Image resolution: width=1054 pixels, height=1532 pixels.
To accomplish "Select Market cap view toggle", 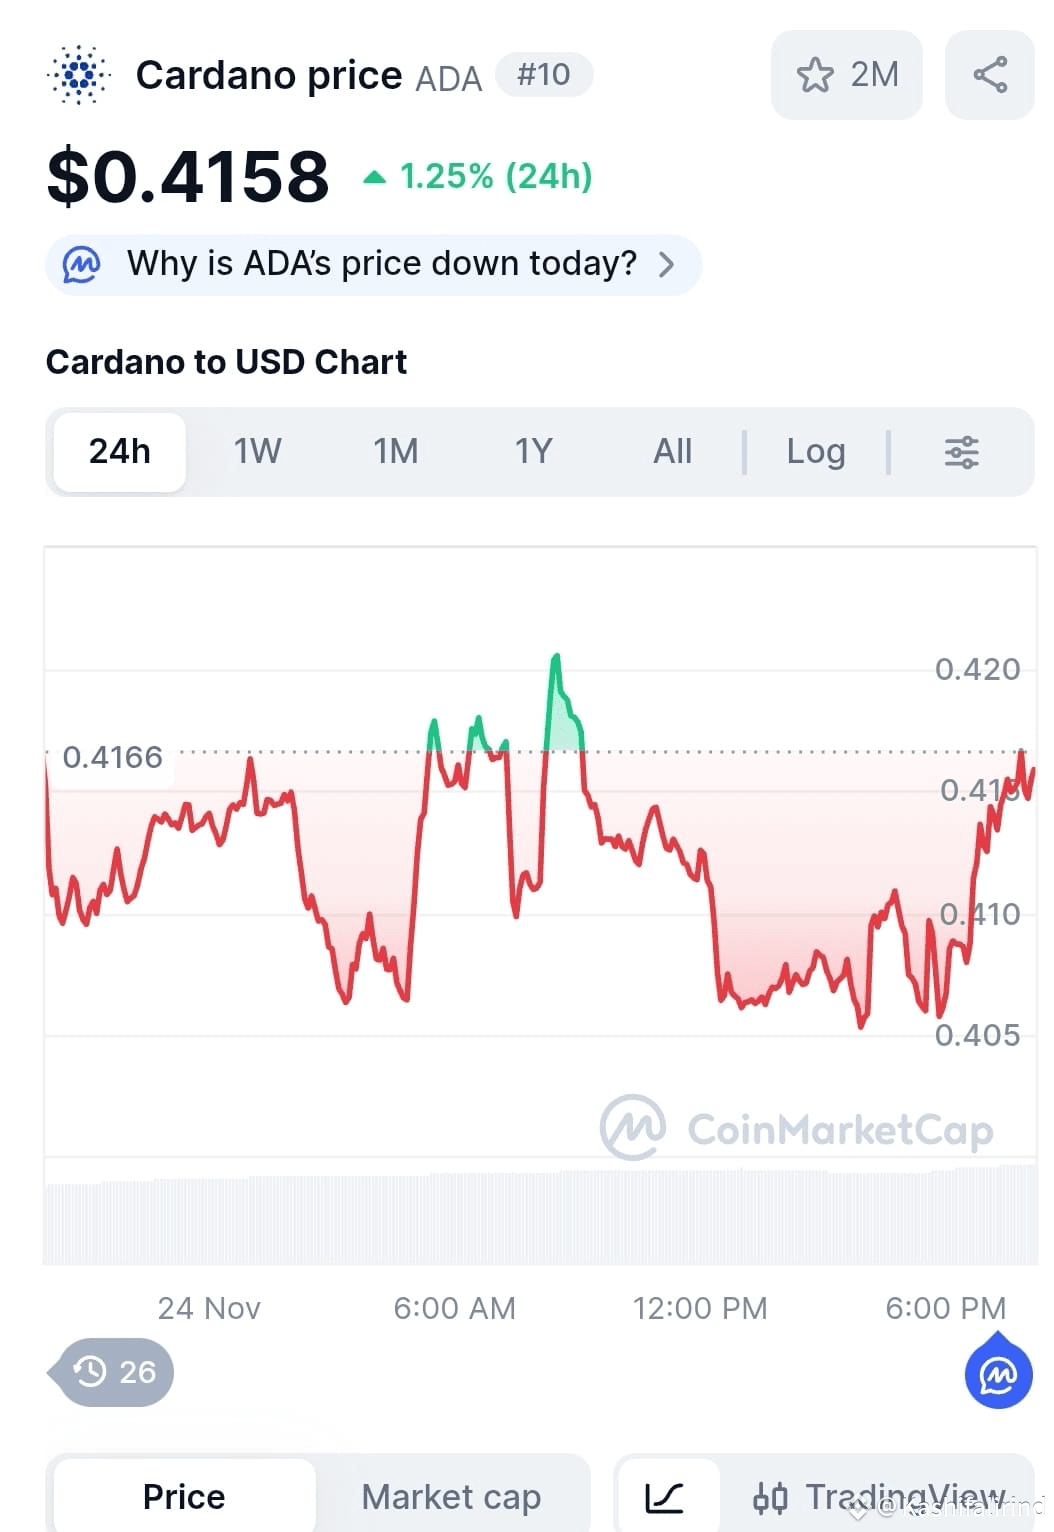I will click(451, 1497).
